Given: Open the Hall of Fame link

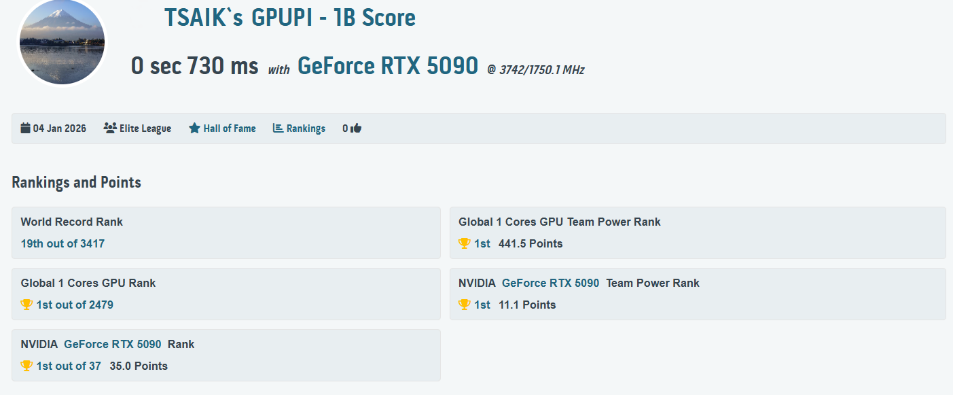Looking at the screenshot, I should pos(229,128).
